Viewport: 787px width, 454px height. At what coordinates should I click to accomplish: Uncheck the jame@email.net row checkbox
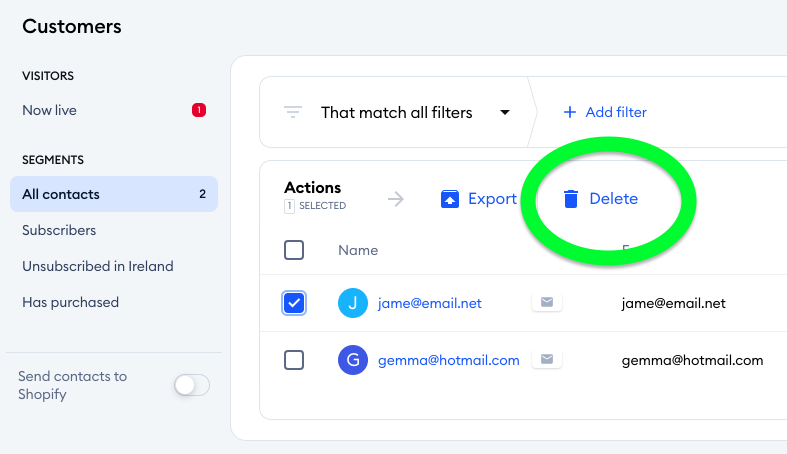[x=294, y=303]
